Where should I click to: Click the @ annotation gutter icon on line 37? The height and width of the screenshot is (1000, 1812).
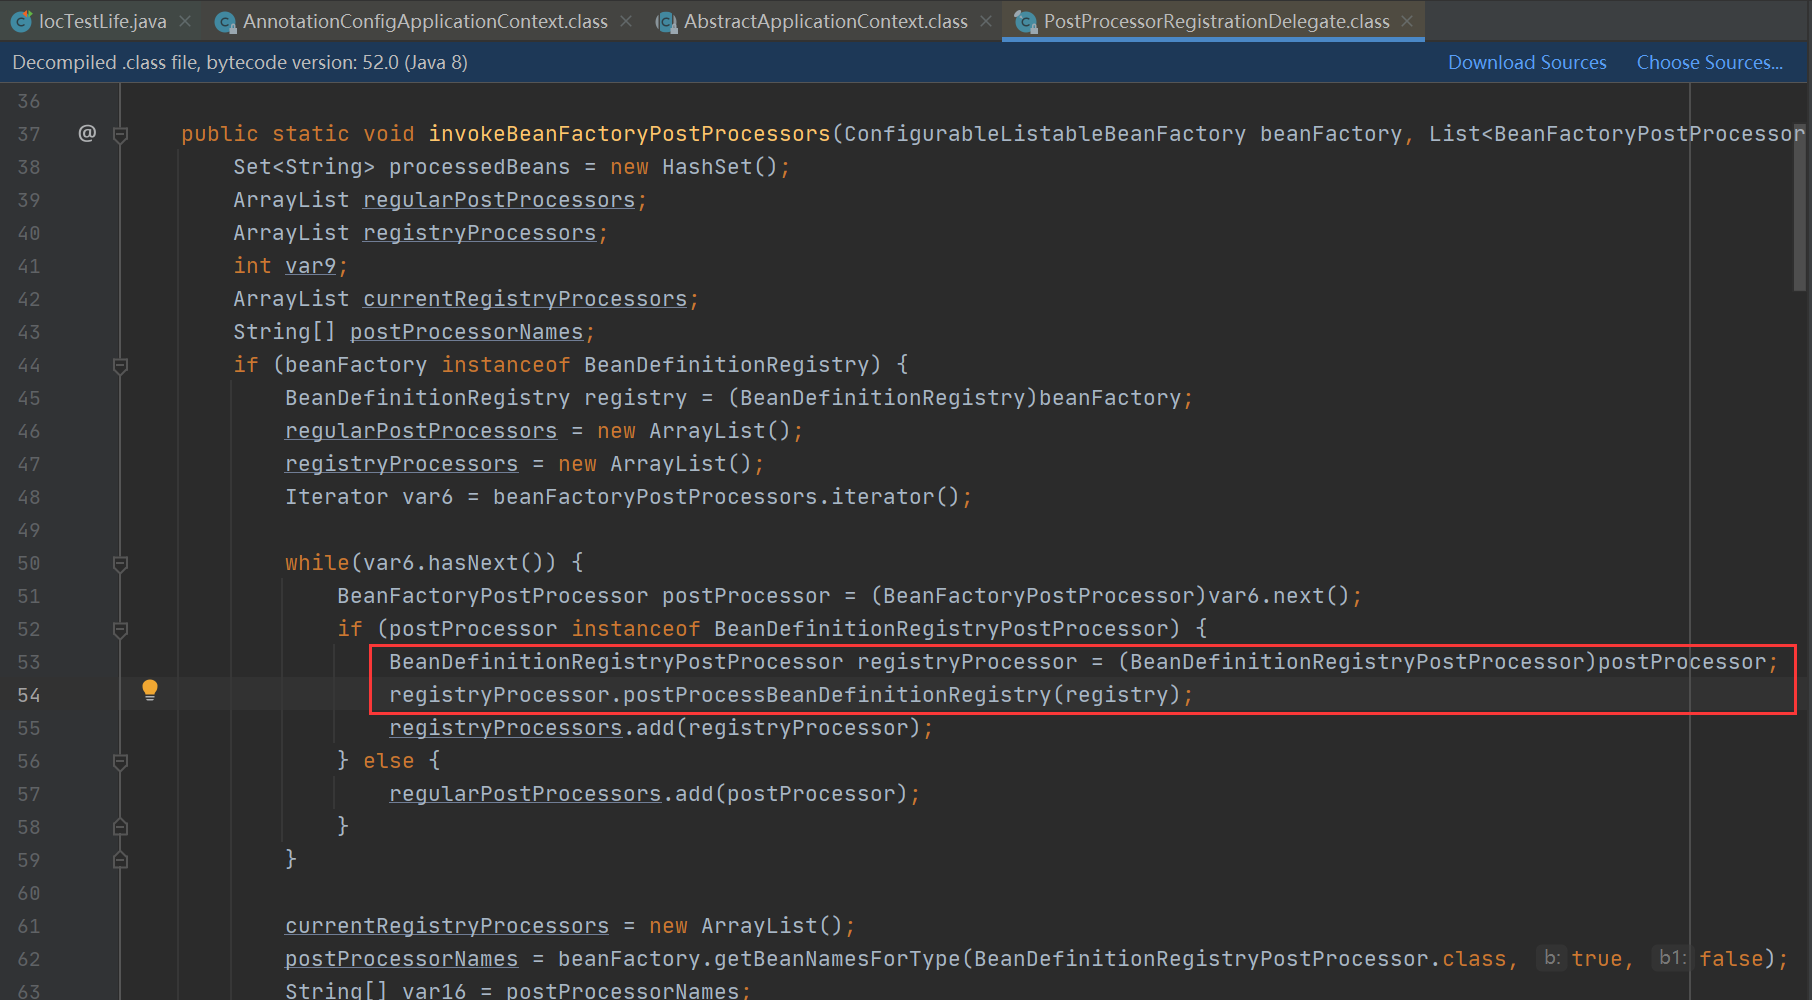[87, 133]
